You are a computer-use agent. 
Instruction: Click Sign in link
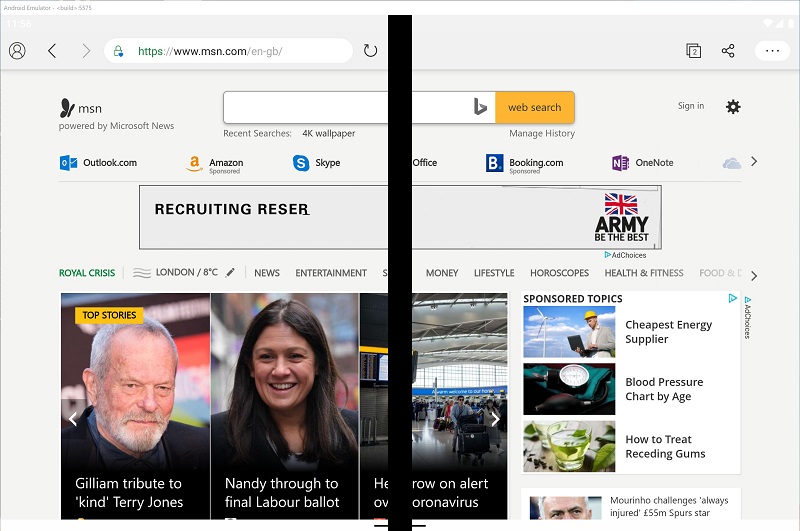[x=691, y=106]
